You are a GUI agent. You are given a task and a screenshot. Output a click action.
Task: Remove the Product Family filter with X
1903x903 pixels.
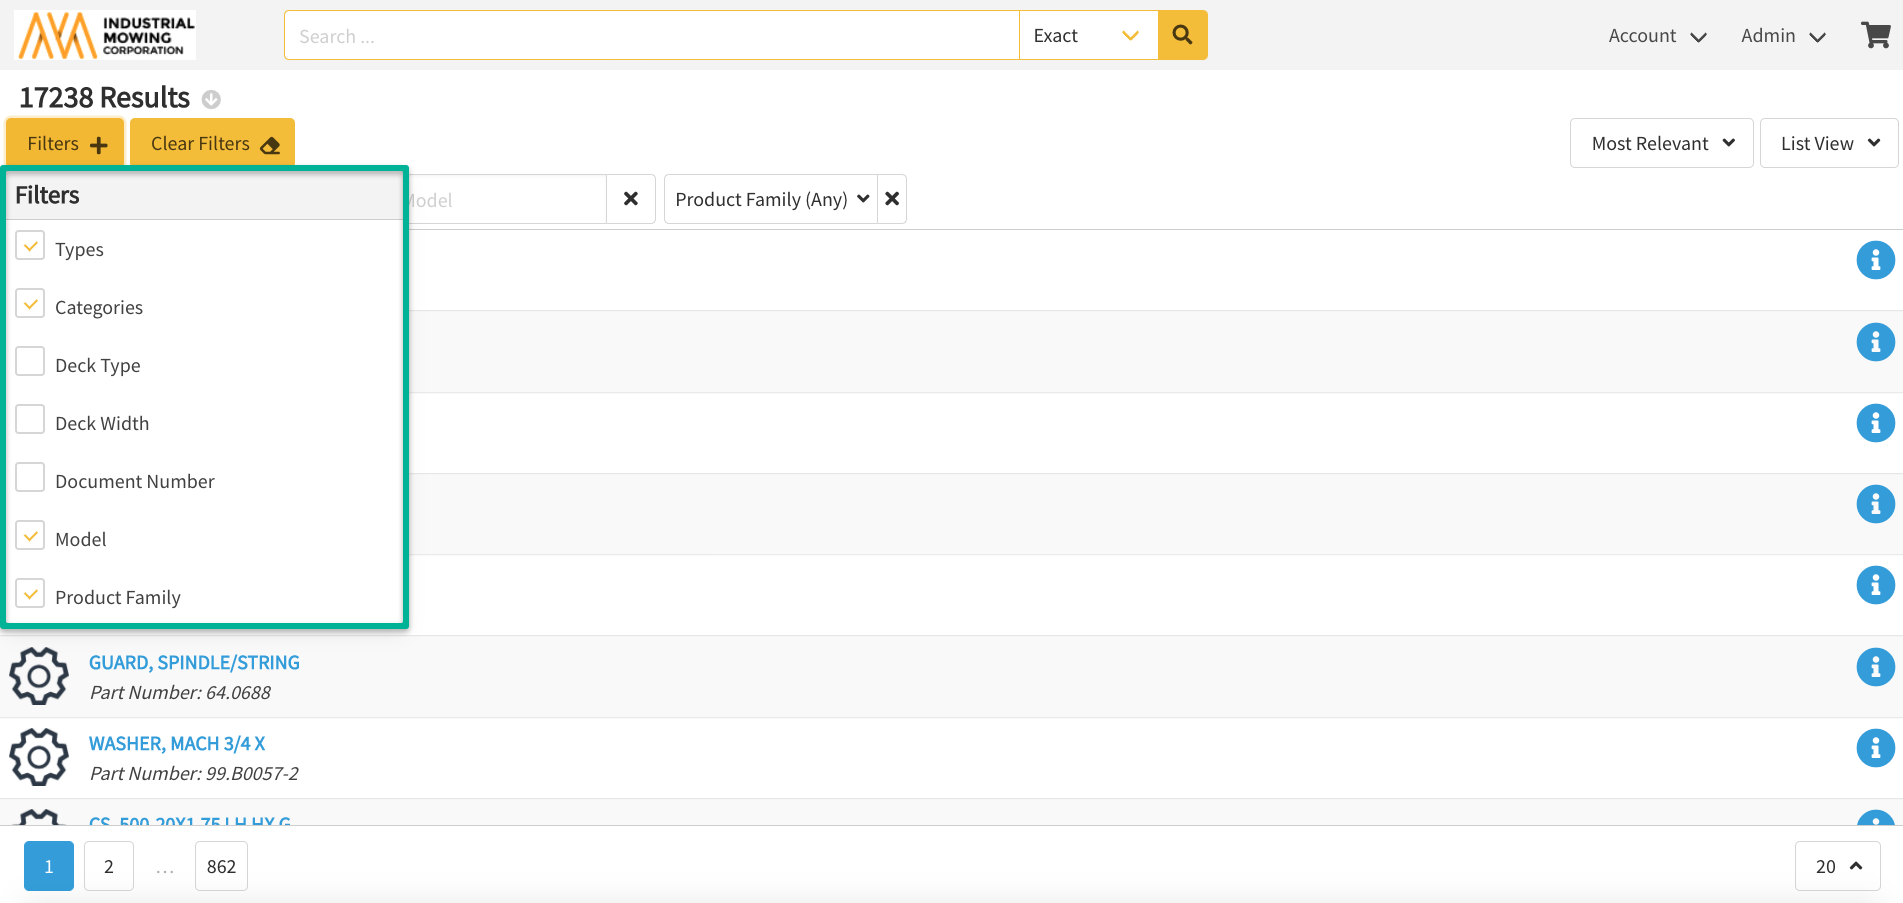click(892, 199)
